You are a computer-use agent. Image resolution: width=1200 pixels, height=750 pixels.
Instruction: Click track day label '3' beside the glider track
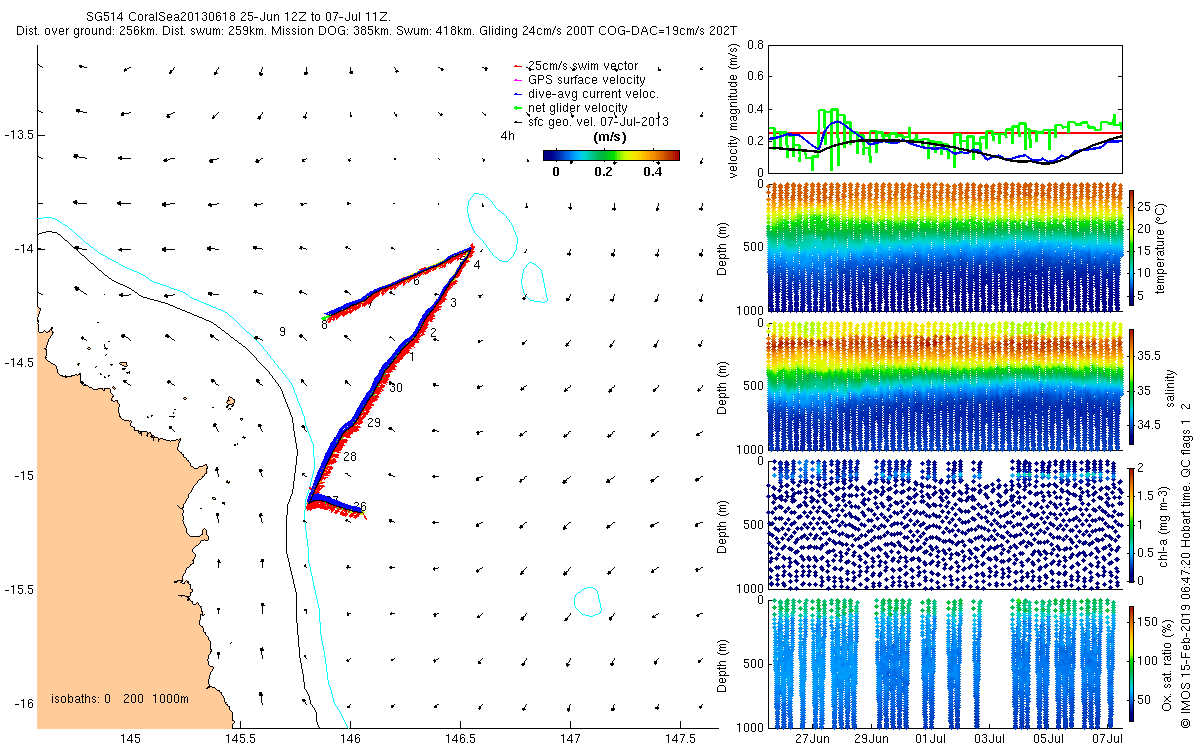coord(453,303)
